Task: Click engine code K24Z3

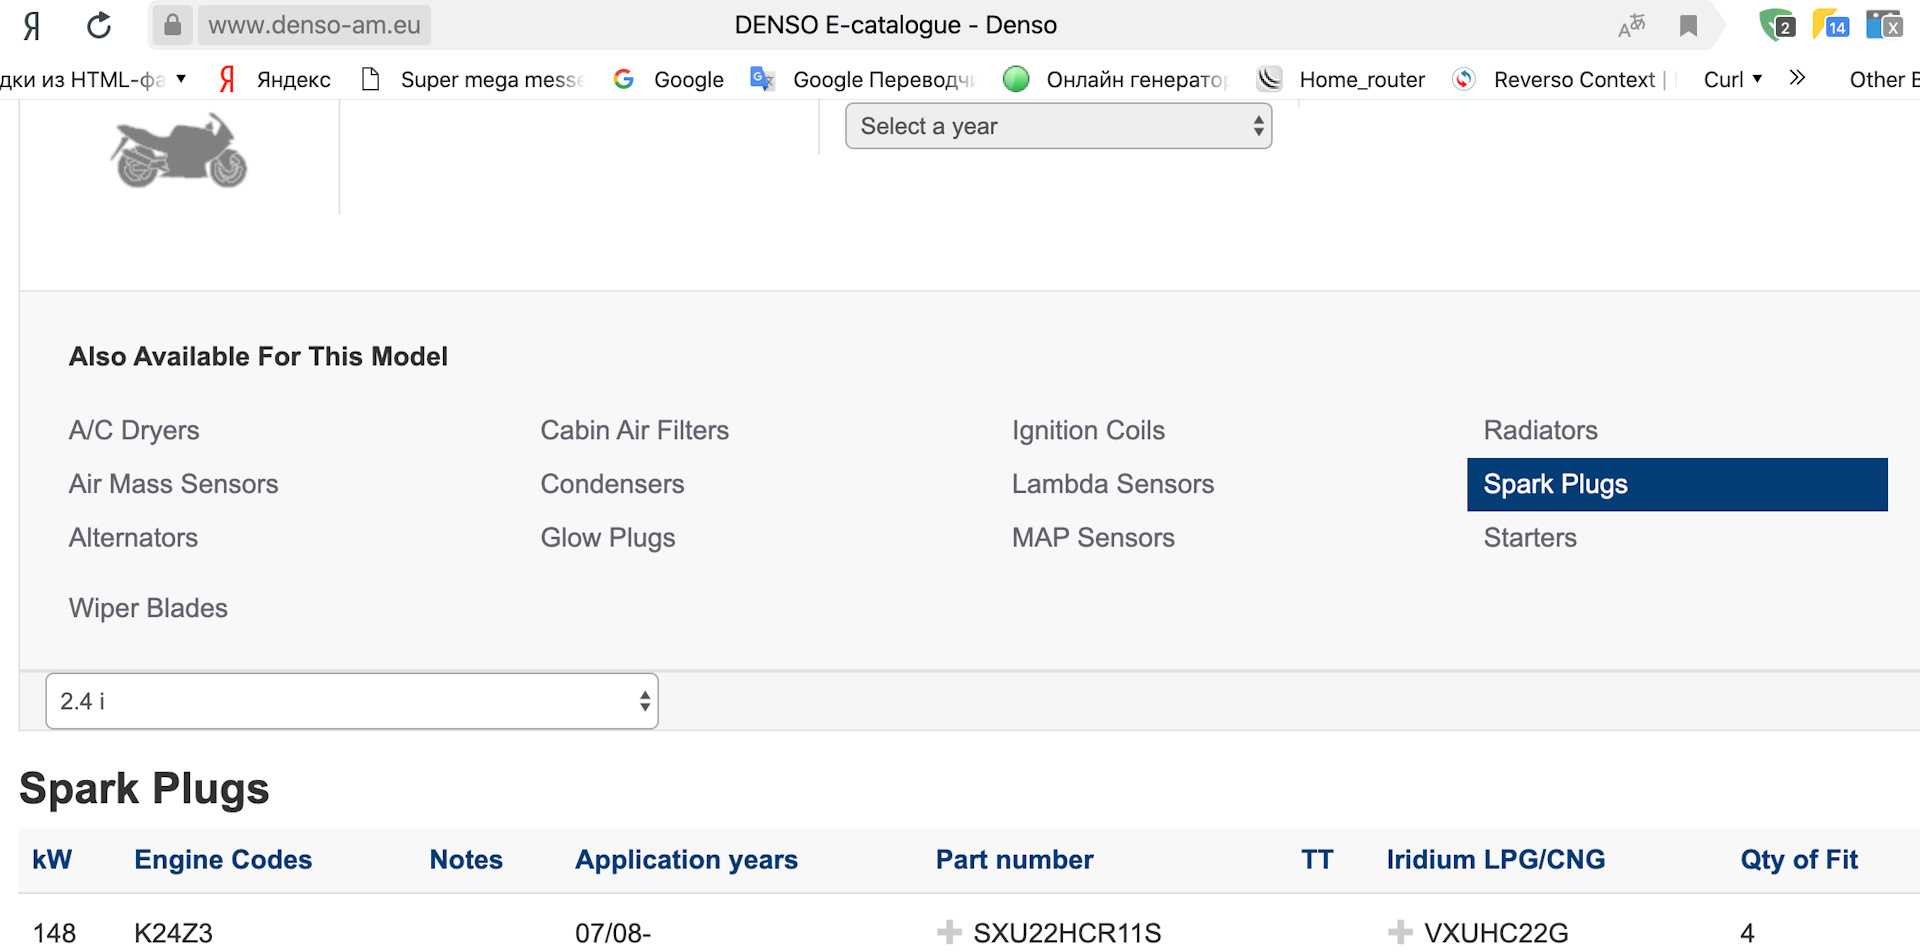Action: [173, 933]
